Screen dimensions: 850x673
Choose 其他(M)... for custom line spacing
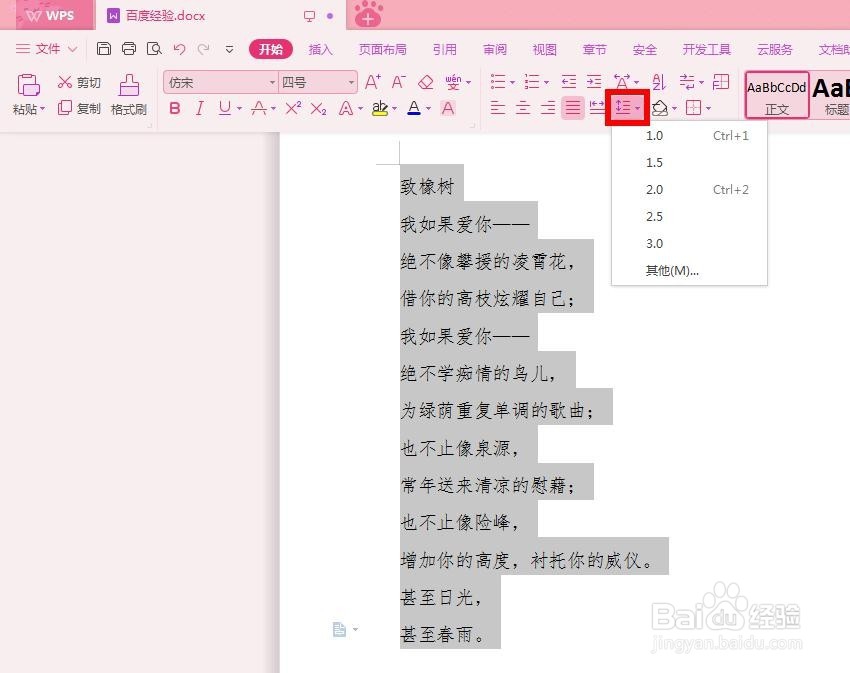668,270
